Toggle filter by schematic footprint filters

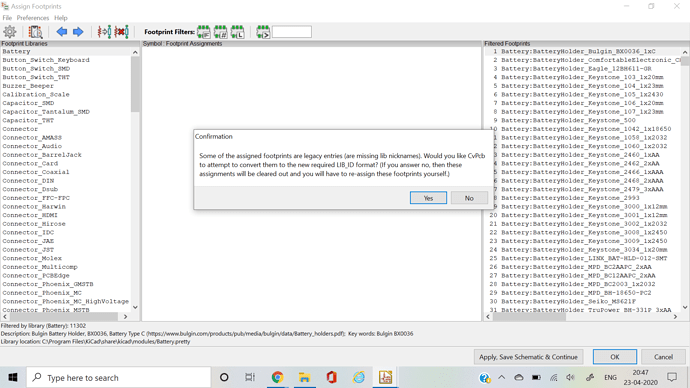tap(203, 32)
